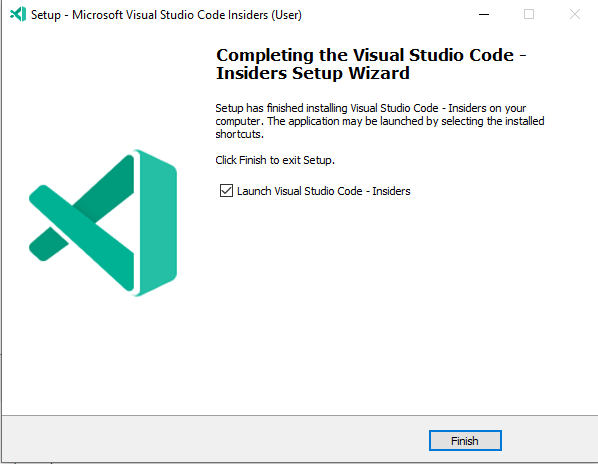598x464 pixels.
Task: Uncheck Launch Visual Studio Code - Insiders checkbox
Action: click(226, 191)
